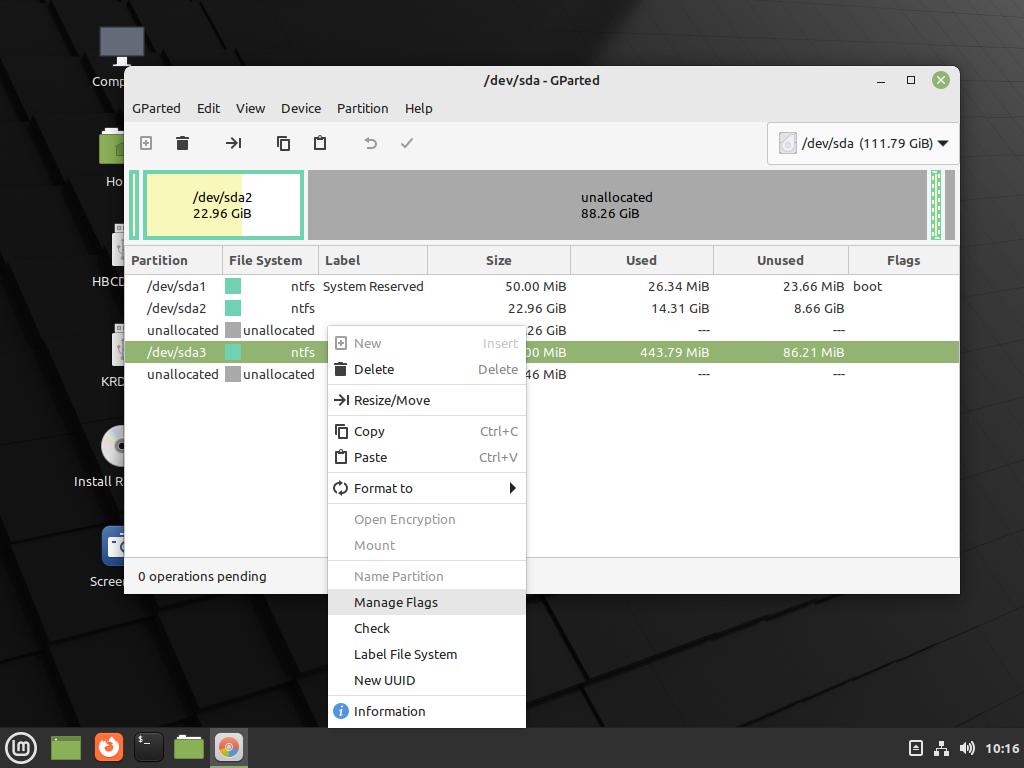
Task: Click the network icon in system tray
Action: tap(941, 748)
